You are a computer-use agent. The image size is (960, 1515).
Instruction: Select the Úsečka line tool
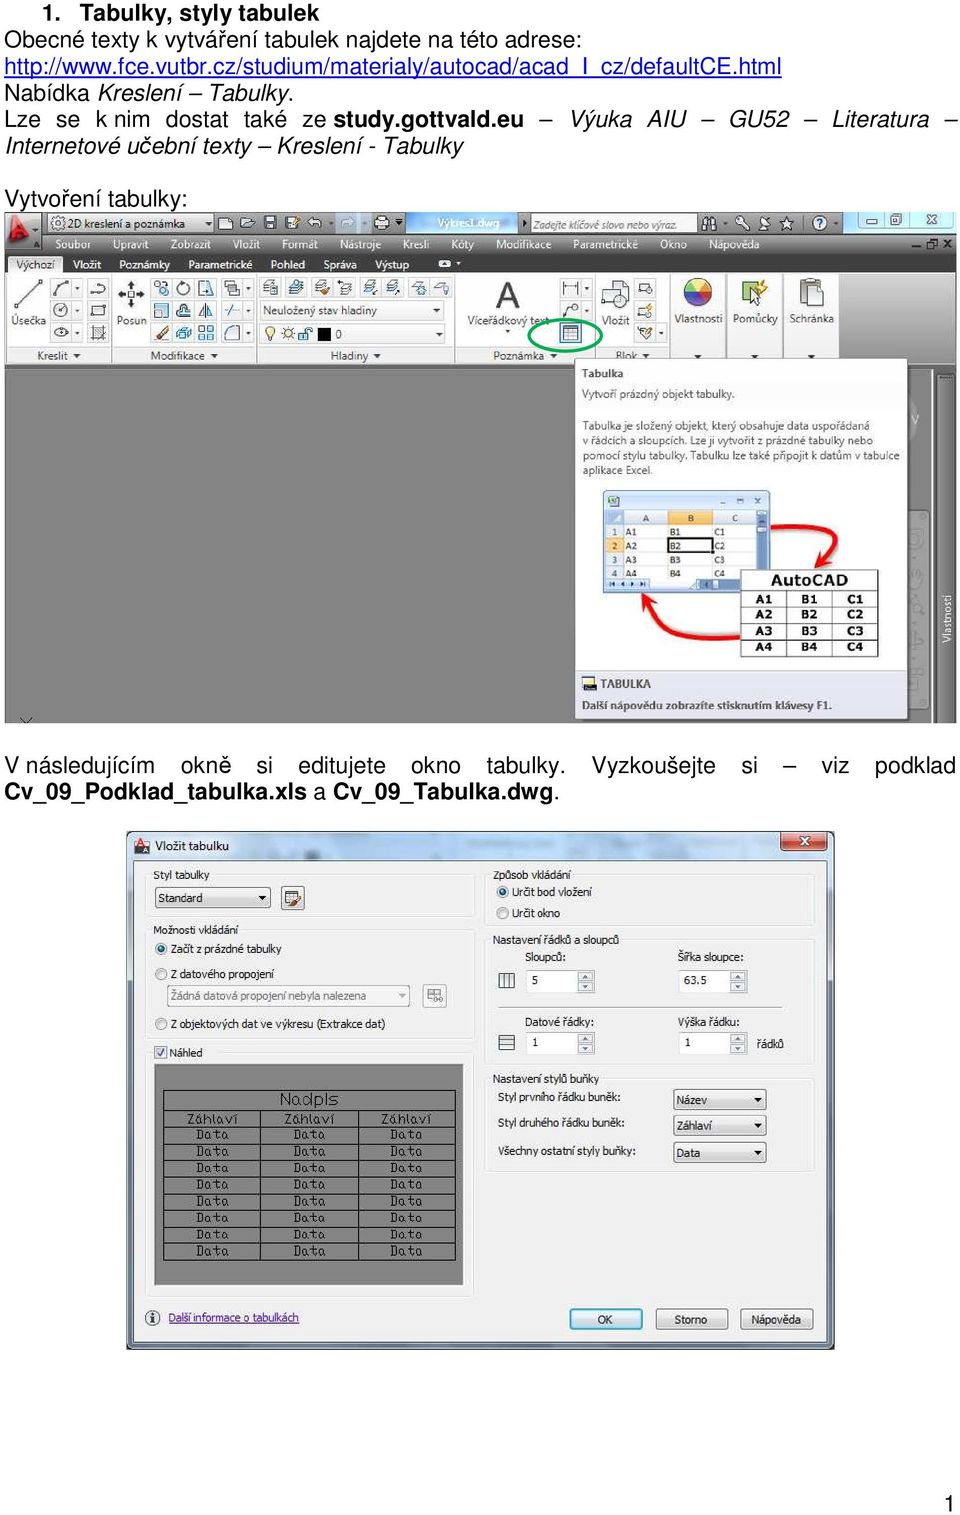[x=28, y=302]
